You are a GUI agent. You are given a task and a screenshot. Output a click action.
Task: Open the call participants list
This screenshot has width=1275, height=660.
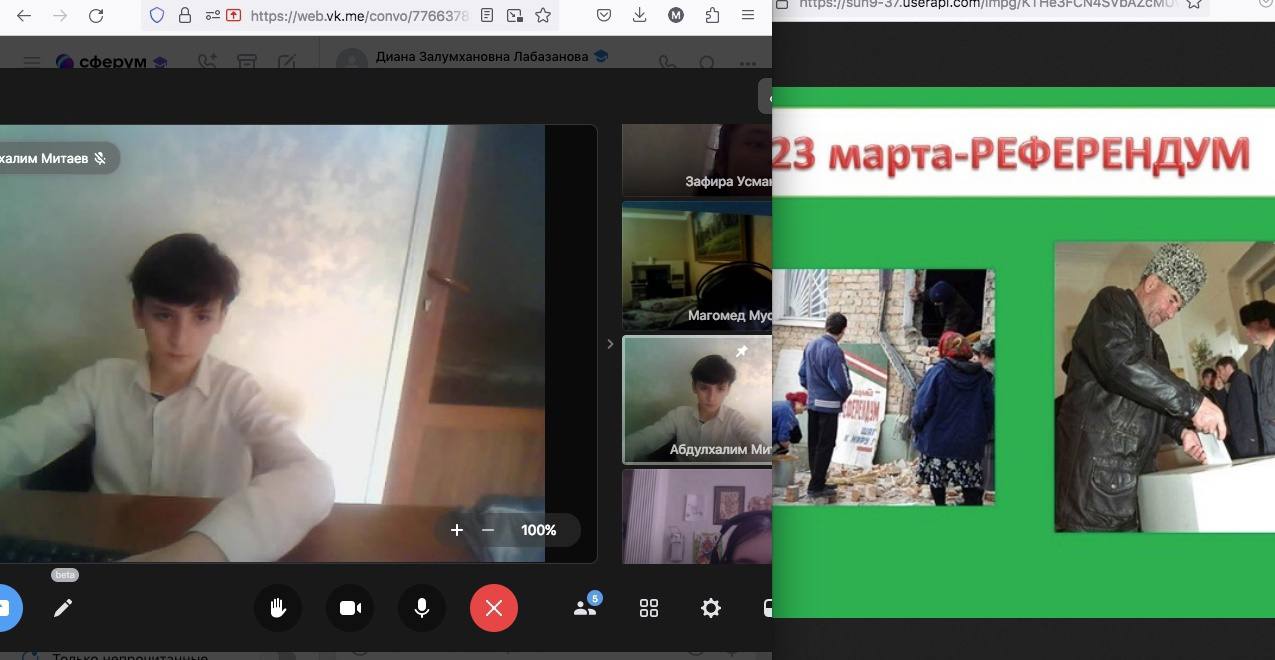tap(585, 608)
